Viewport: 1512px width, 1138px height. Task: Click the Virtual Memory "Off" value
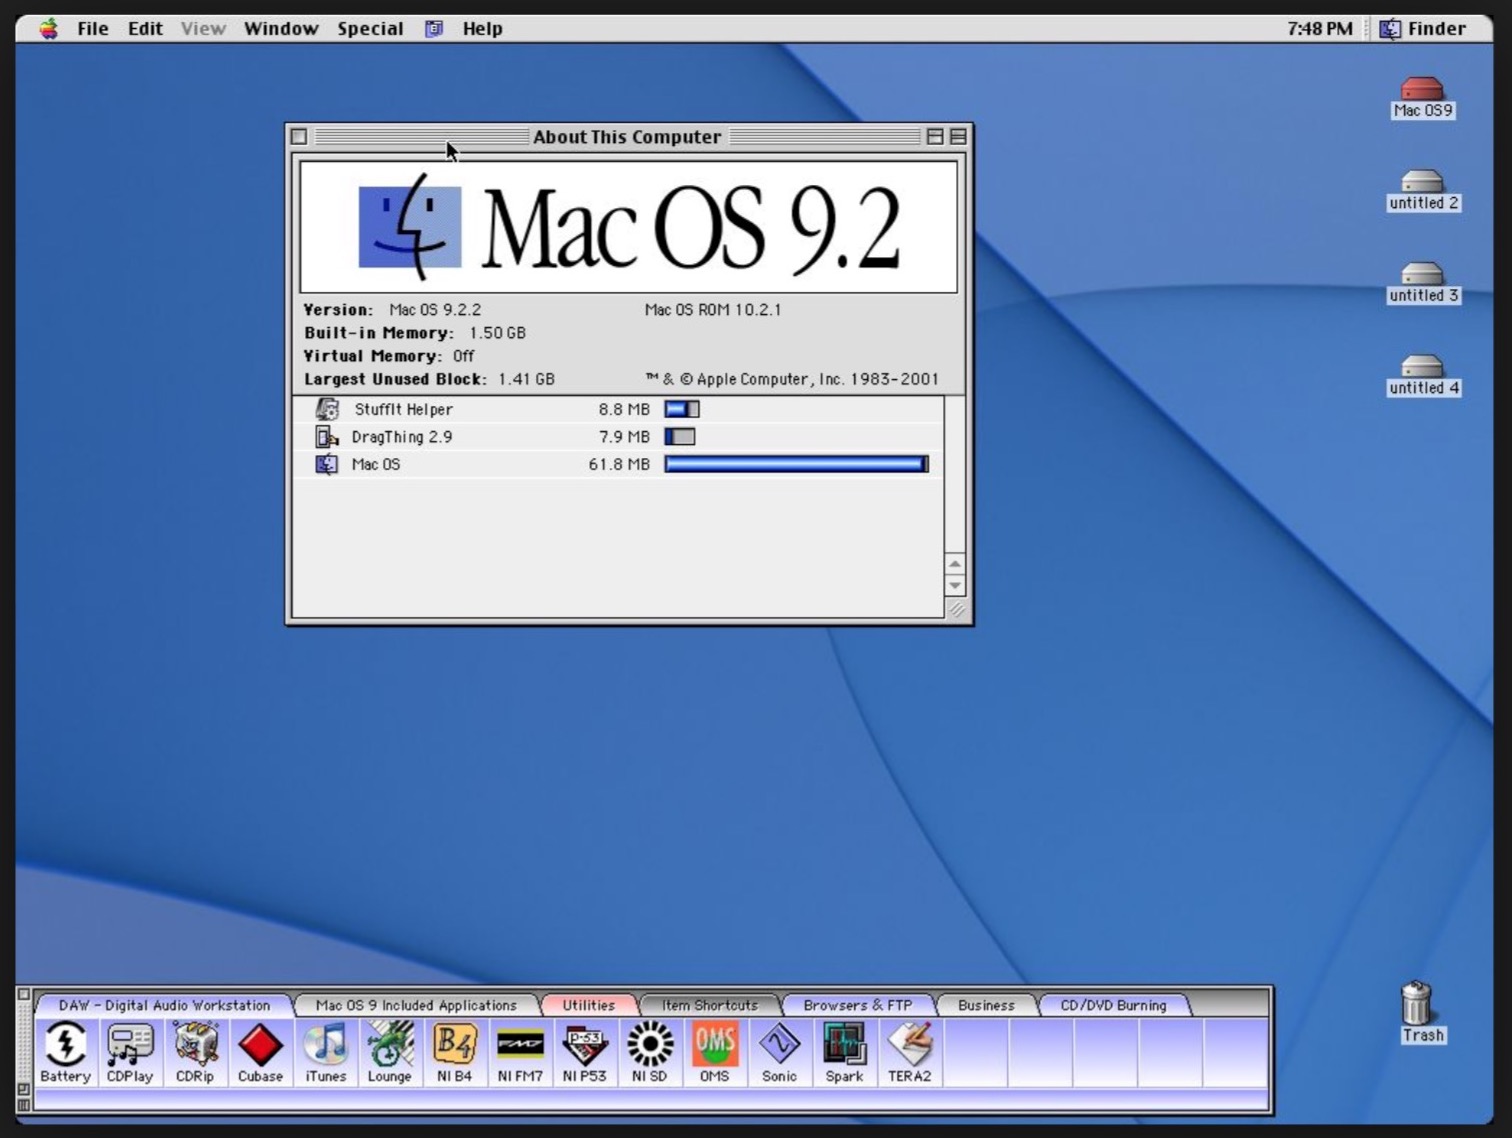click(x=463, y=356)
